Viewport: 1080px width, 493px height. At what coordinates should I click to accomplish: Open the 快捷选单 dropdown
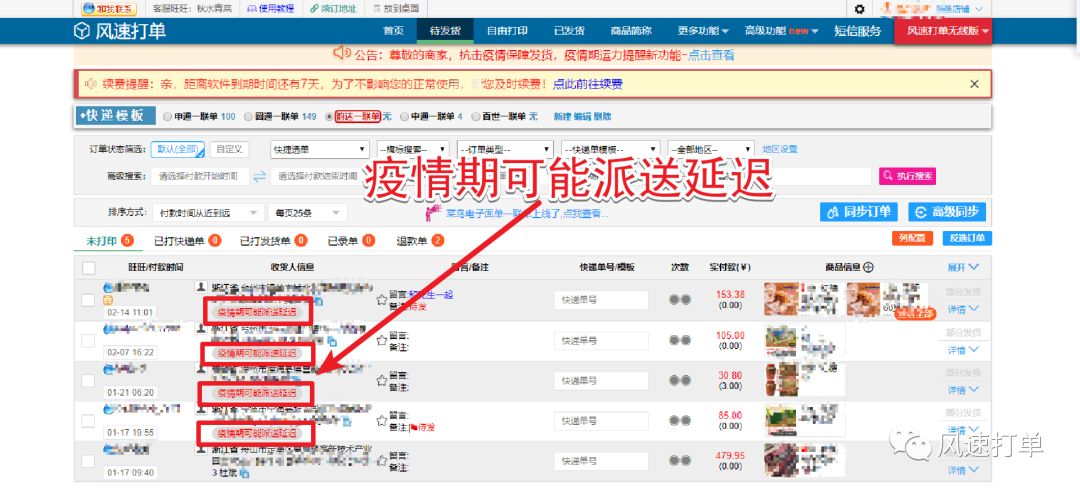pos(319,149)
